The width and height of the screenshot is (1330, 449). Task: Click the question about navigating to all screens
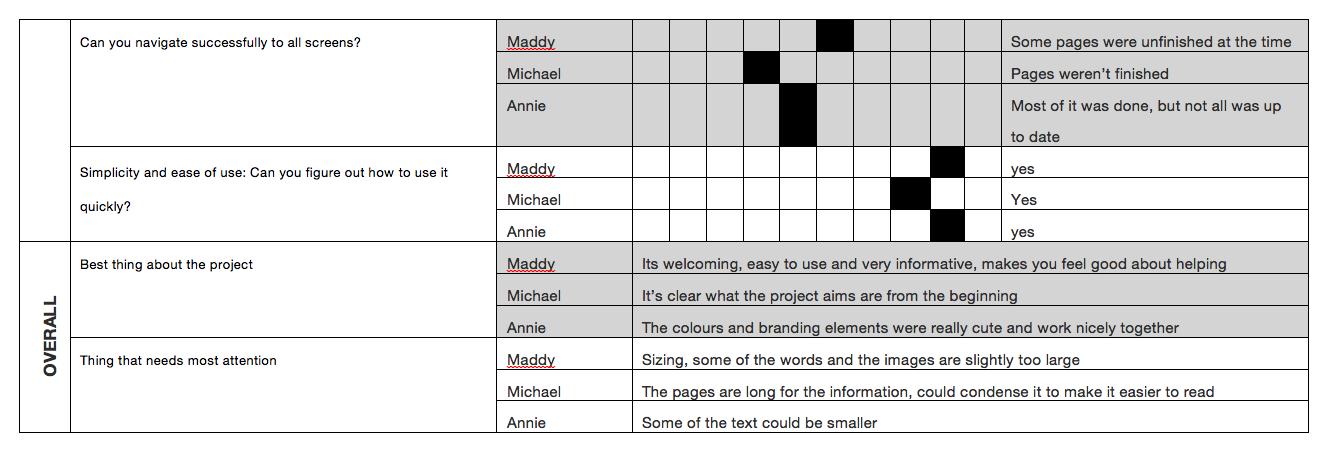point(220,43)
